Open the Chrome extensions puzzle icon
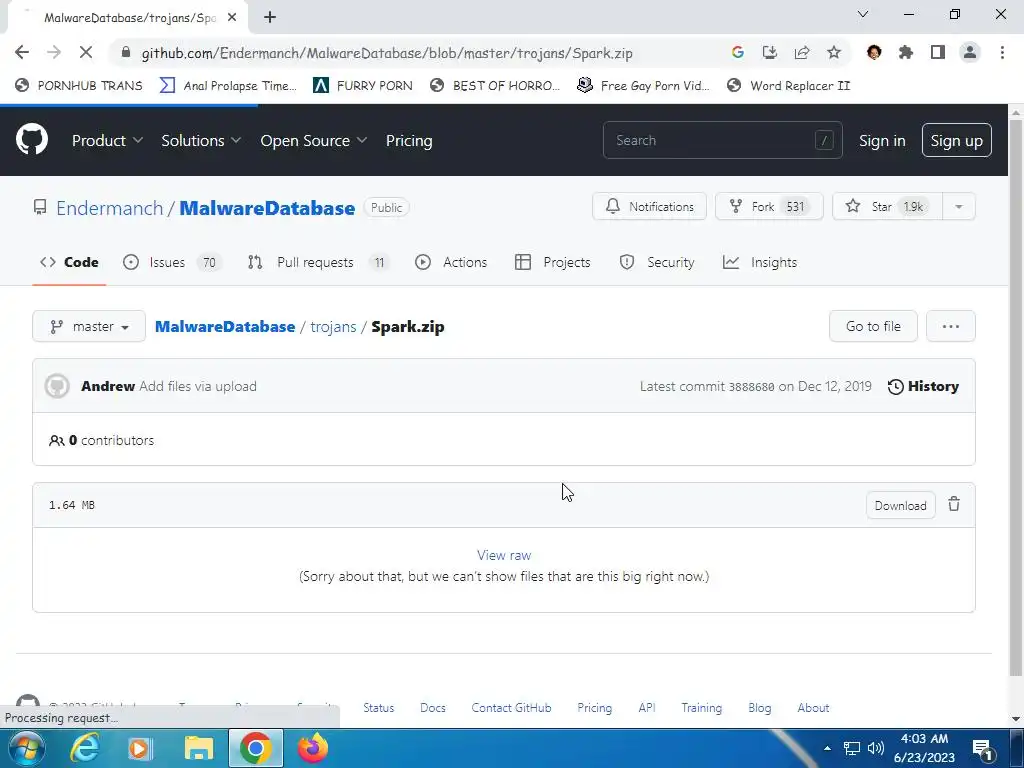The height and width of the screenshot is (768, 1024). [x=906, y=53]
